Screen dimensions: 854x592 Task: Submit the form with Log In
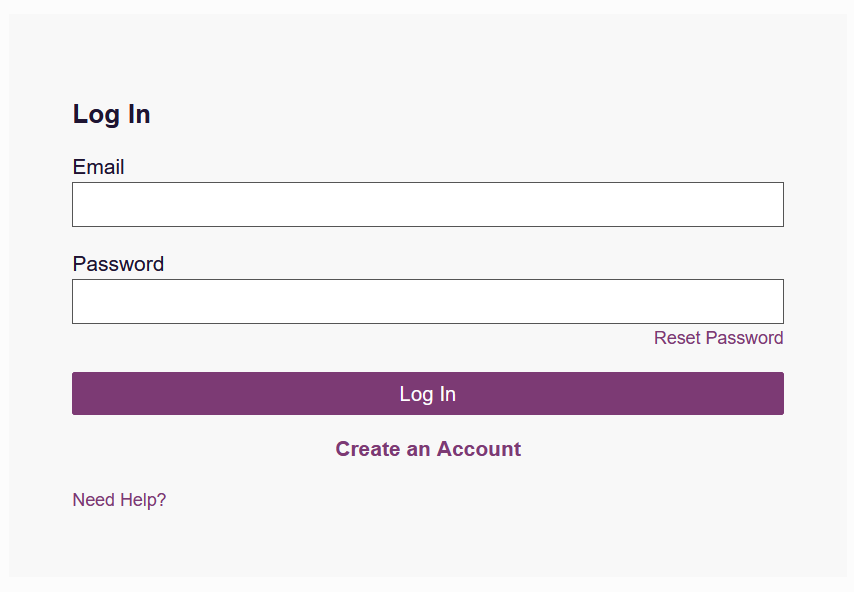coord(427,394)
